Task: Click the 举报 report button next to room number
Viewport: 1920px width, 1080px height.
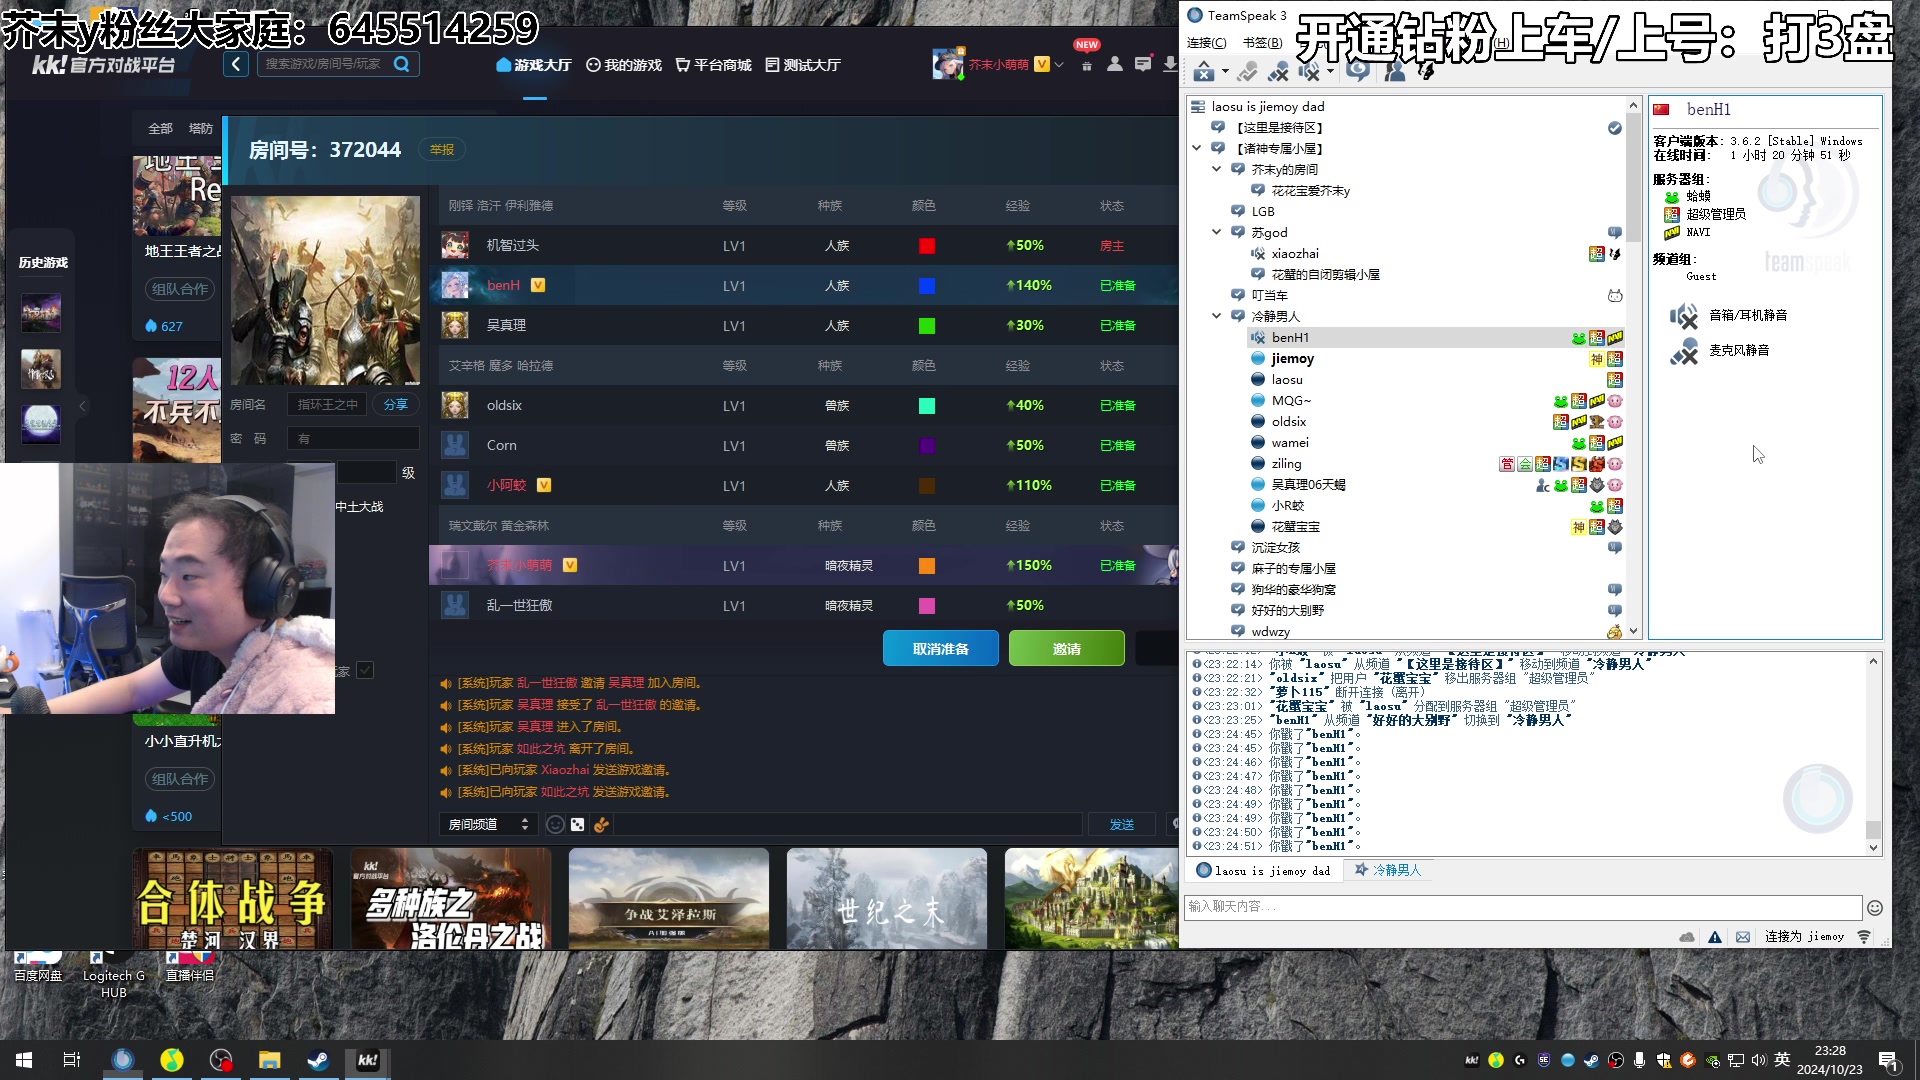Action: (442, 150)
